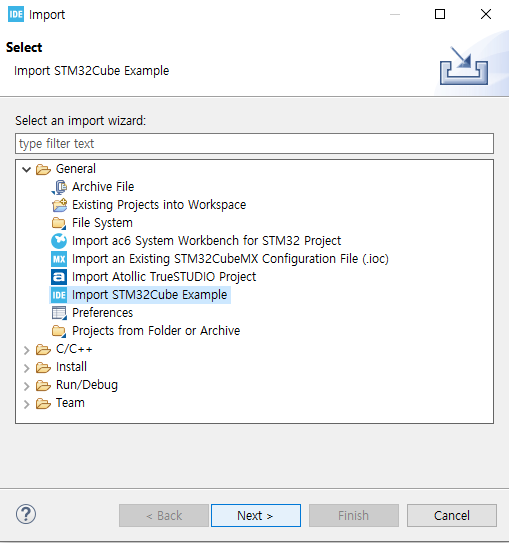This screenshot has height=543, width=509.
Task: Choose the File System folder icon
Action: click(x=59, y=223)
